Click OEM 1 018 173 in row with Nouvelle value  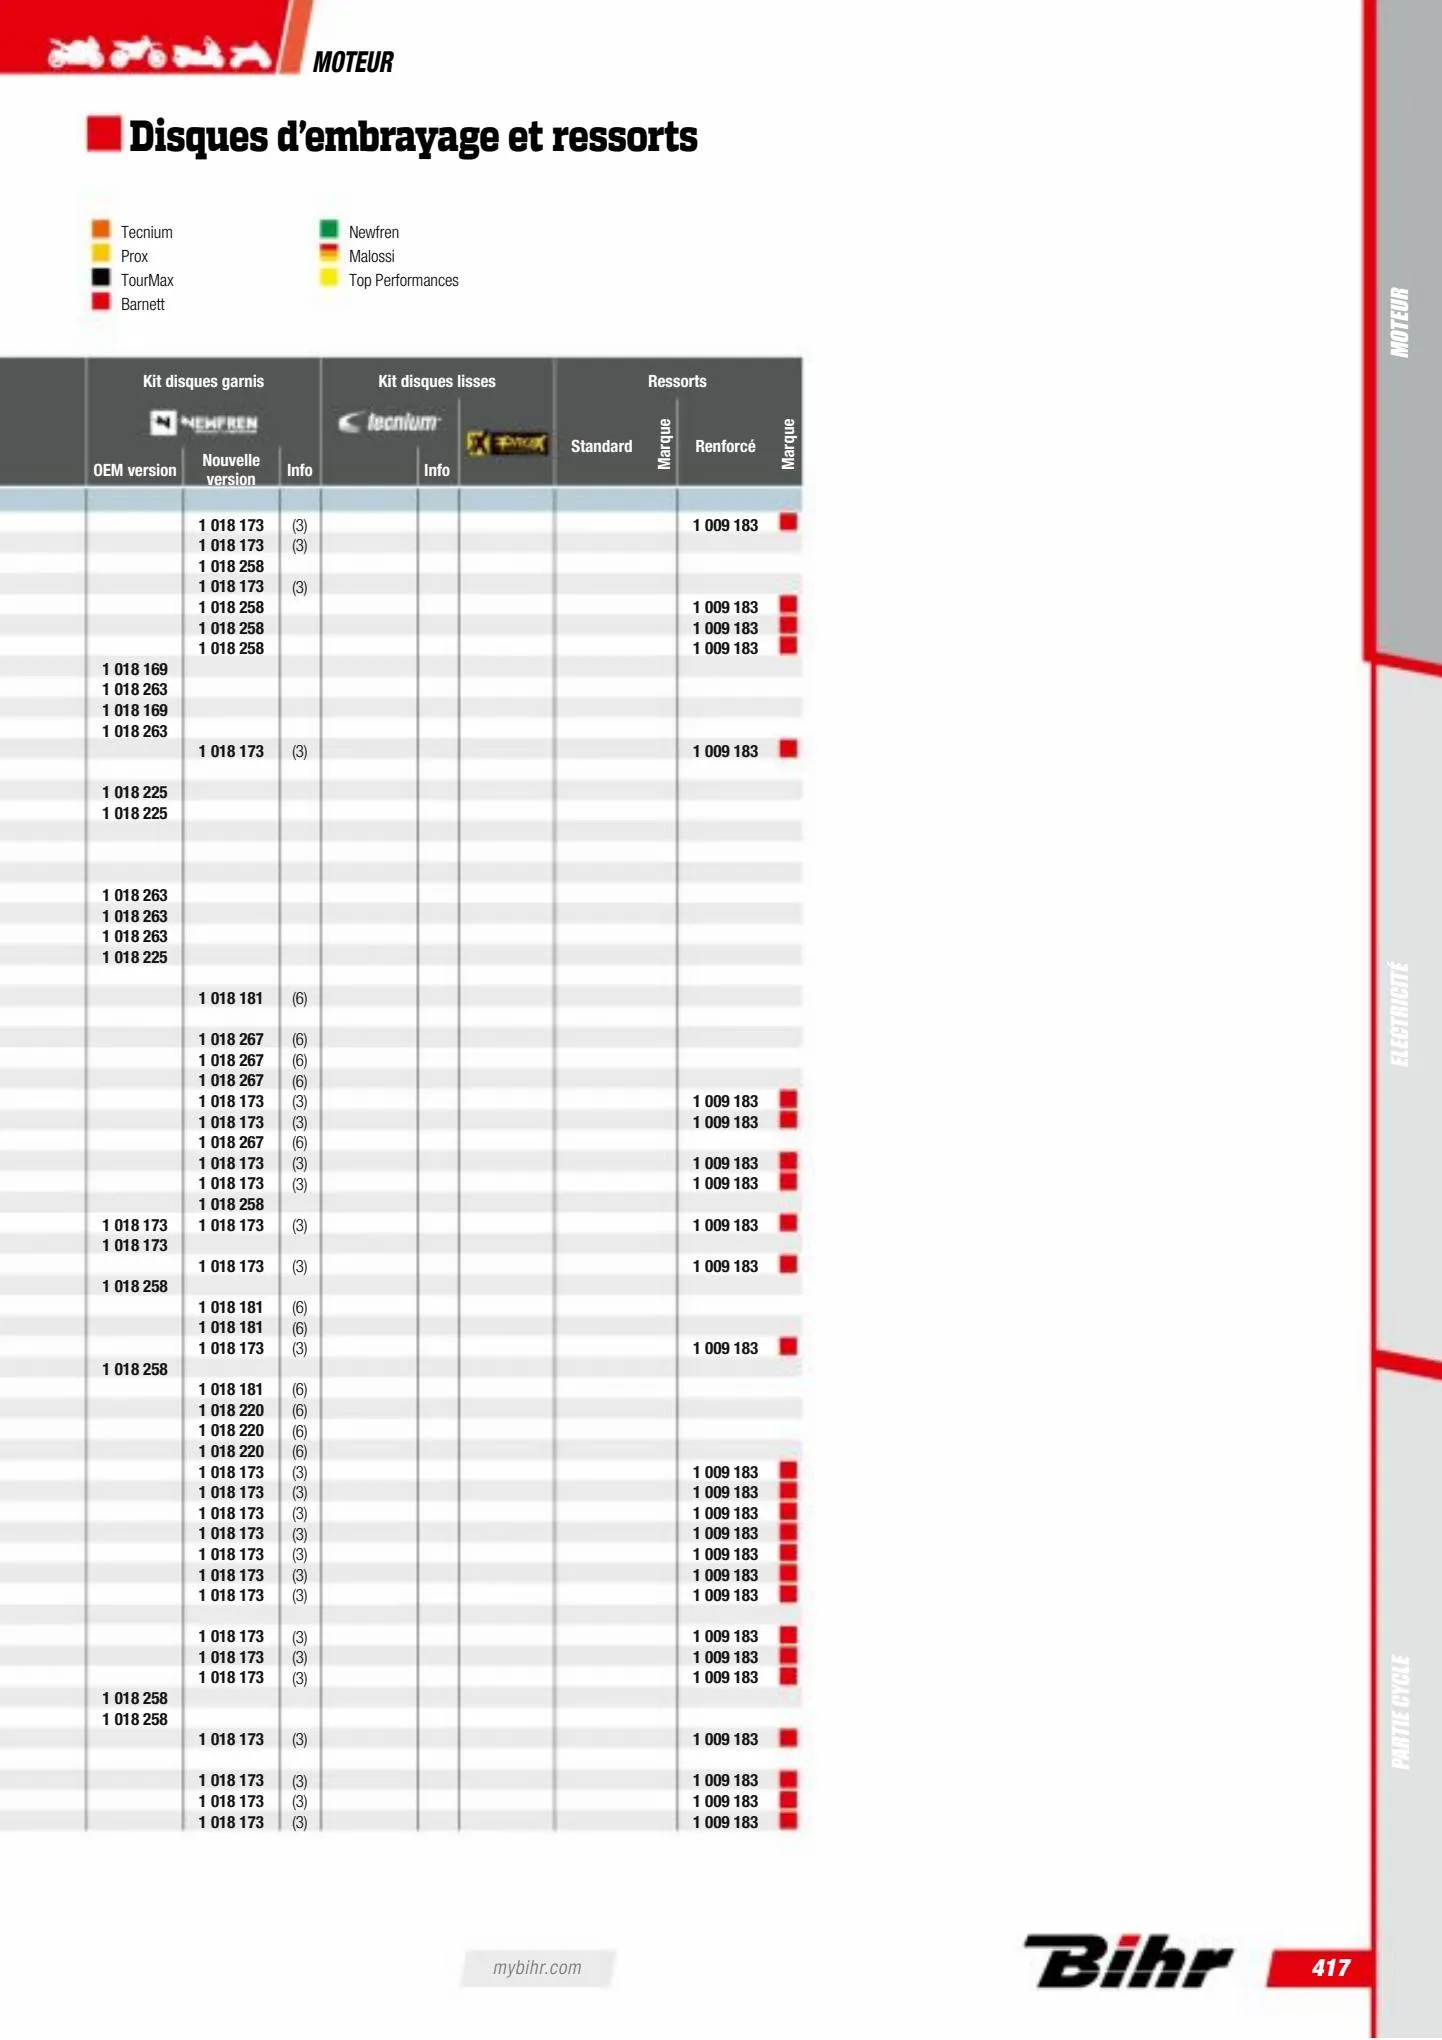pyautogui.click(x=135, y=1225)
